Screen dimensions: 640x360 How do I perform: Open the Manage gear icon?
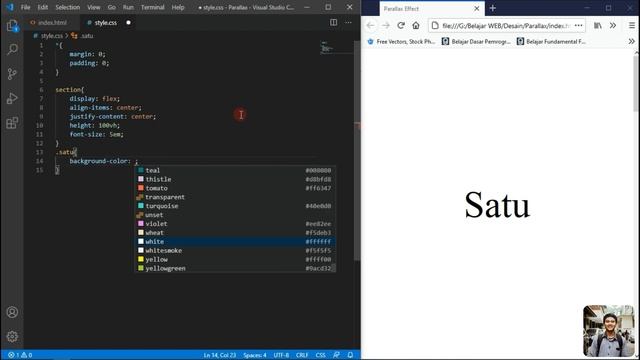tap(12, 336)
